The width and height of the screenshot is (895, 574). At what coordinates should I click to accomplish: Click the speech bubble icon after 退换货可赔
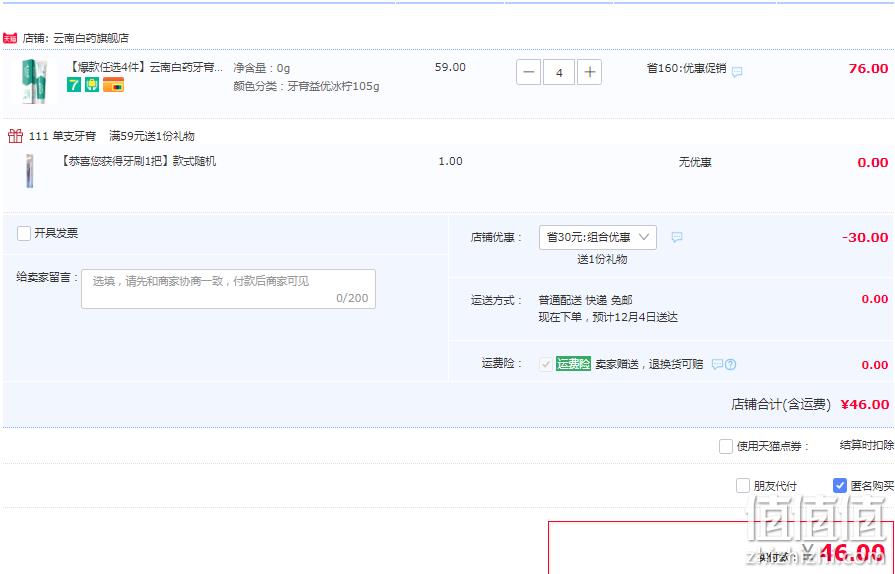pos(717,364)
